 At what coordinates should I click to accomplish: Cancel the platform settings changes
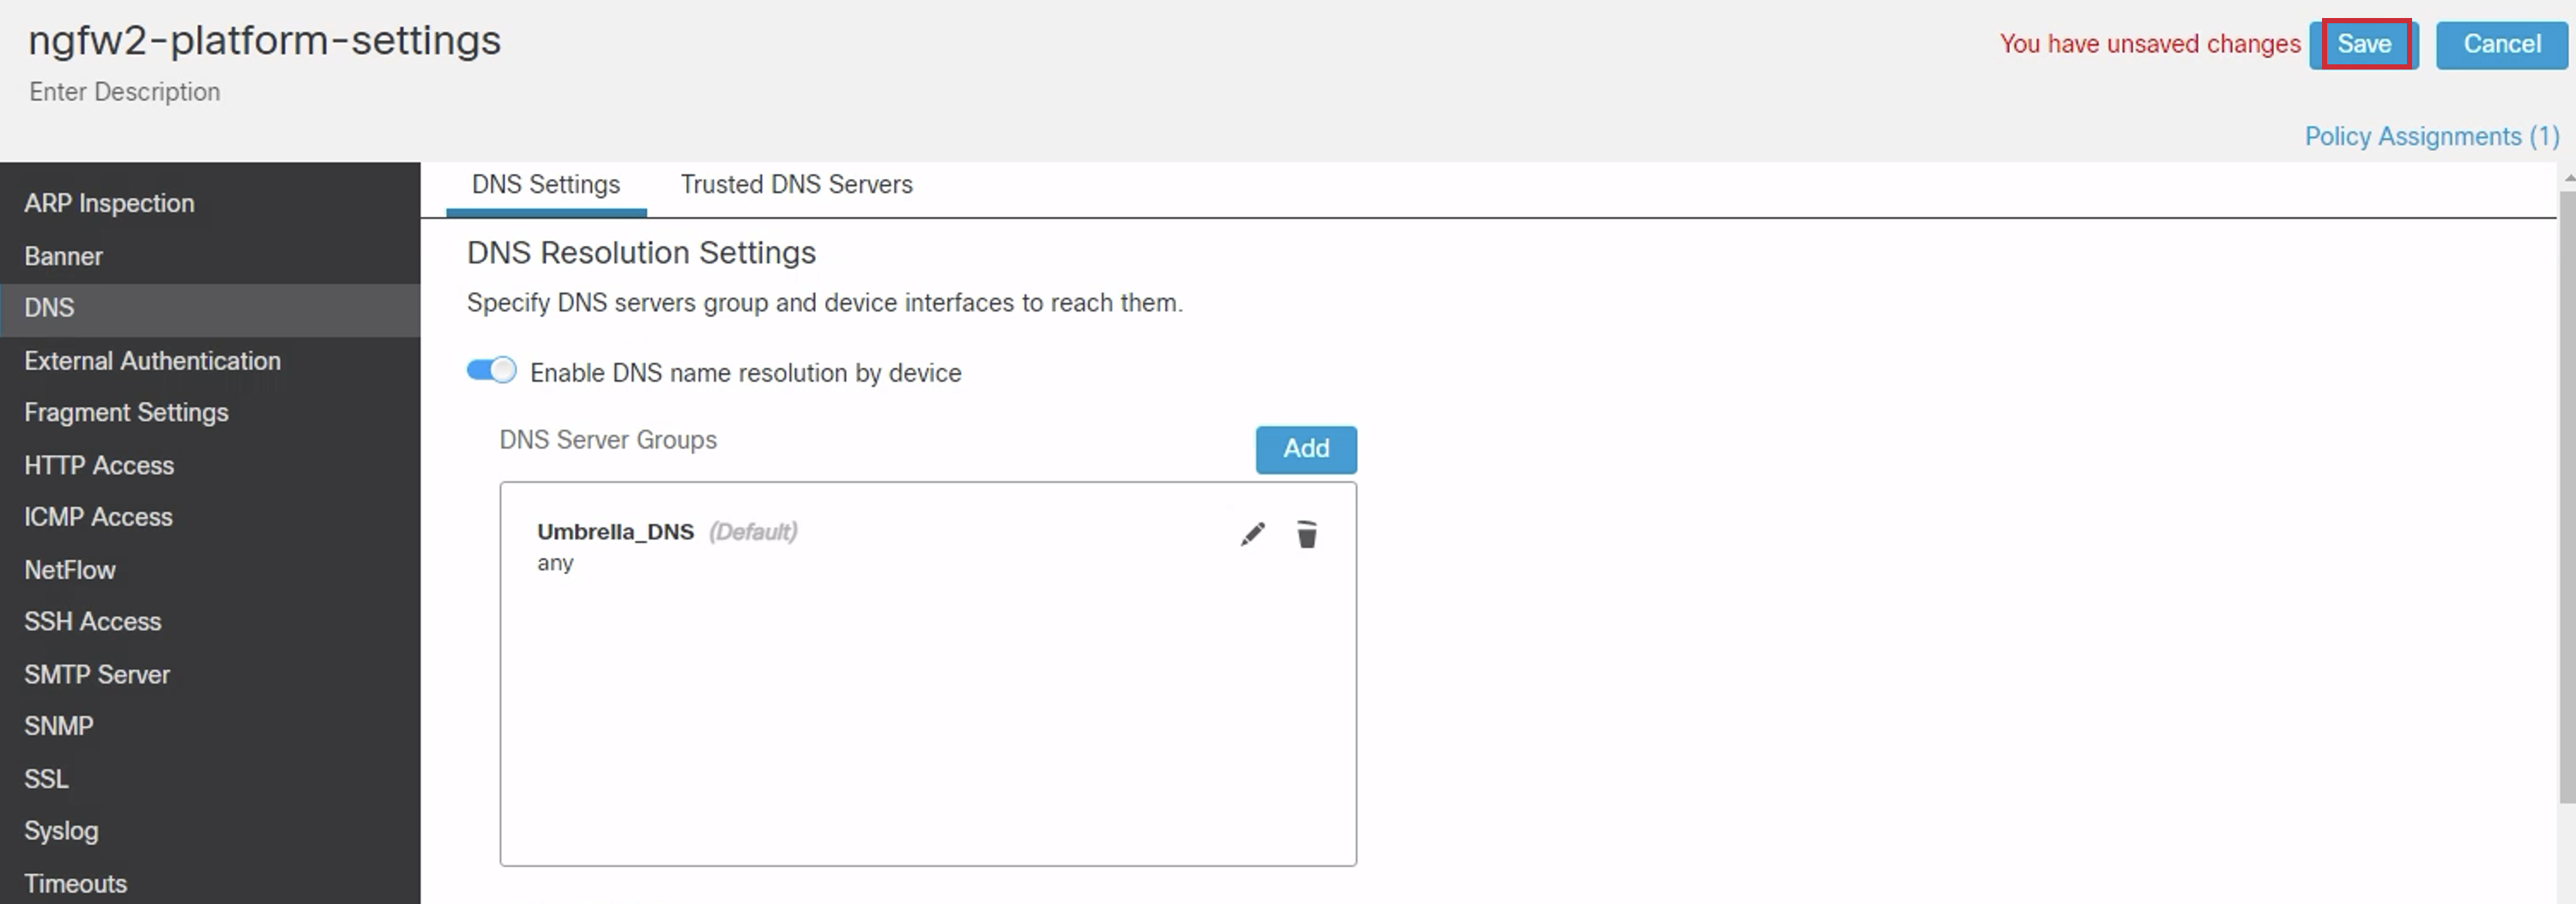coord(2501,44)
